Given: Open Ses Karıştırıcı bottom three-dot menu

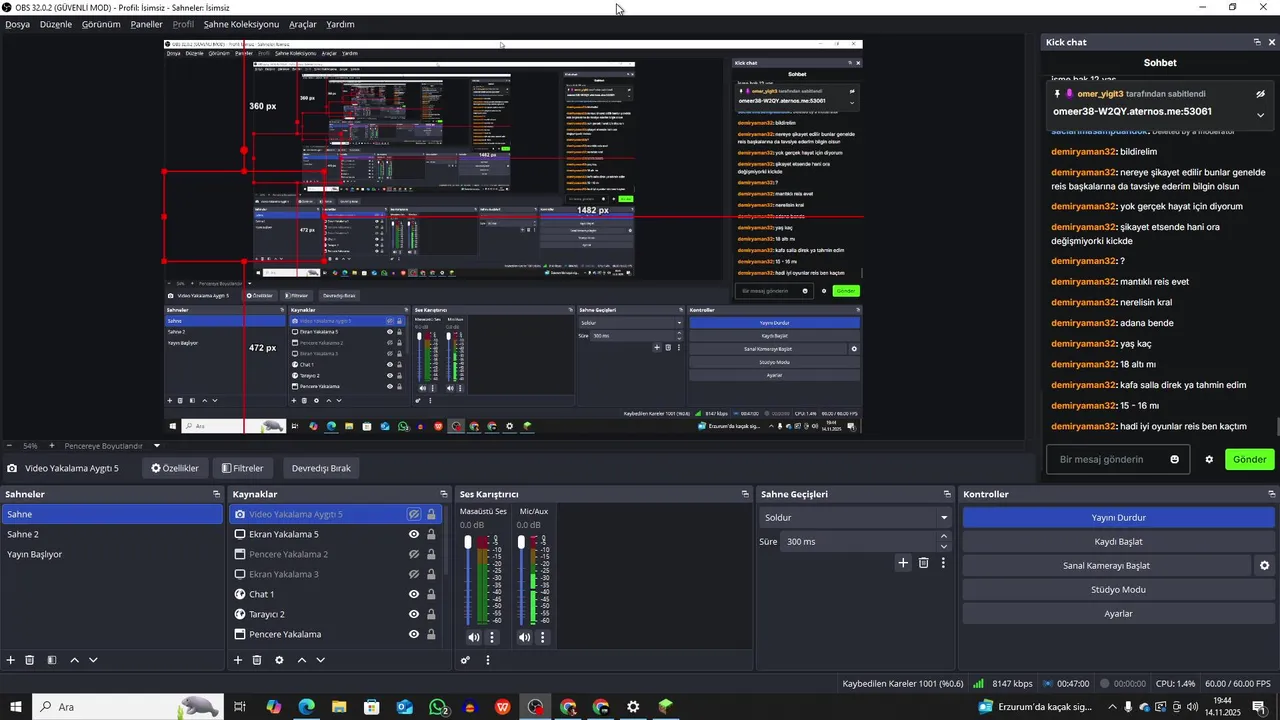Looking at the screenshot, I should tap(488, 660).
